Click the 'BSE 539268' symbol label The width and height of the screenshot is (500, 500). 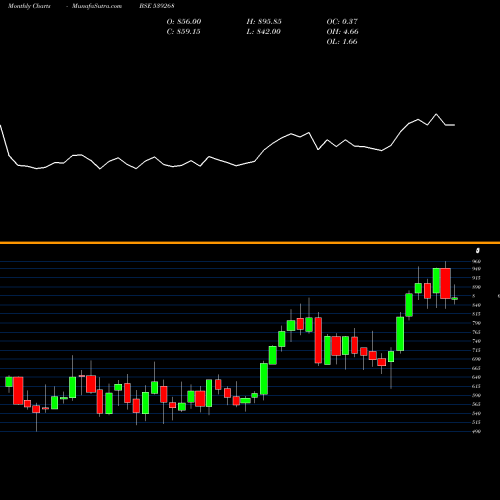[157, 6]
